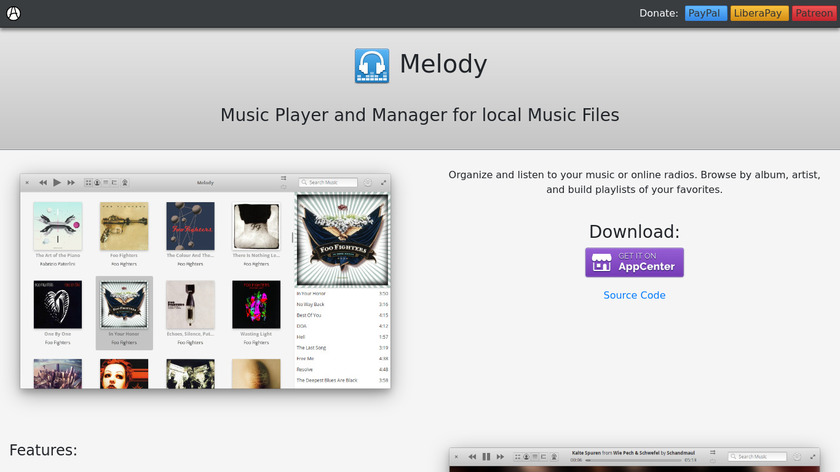The width and height of the screenshot is (840, 472).
Task: Click the Melody headphones app icon
Action: 372,65
